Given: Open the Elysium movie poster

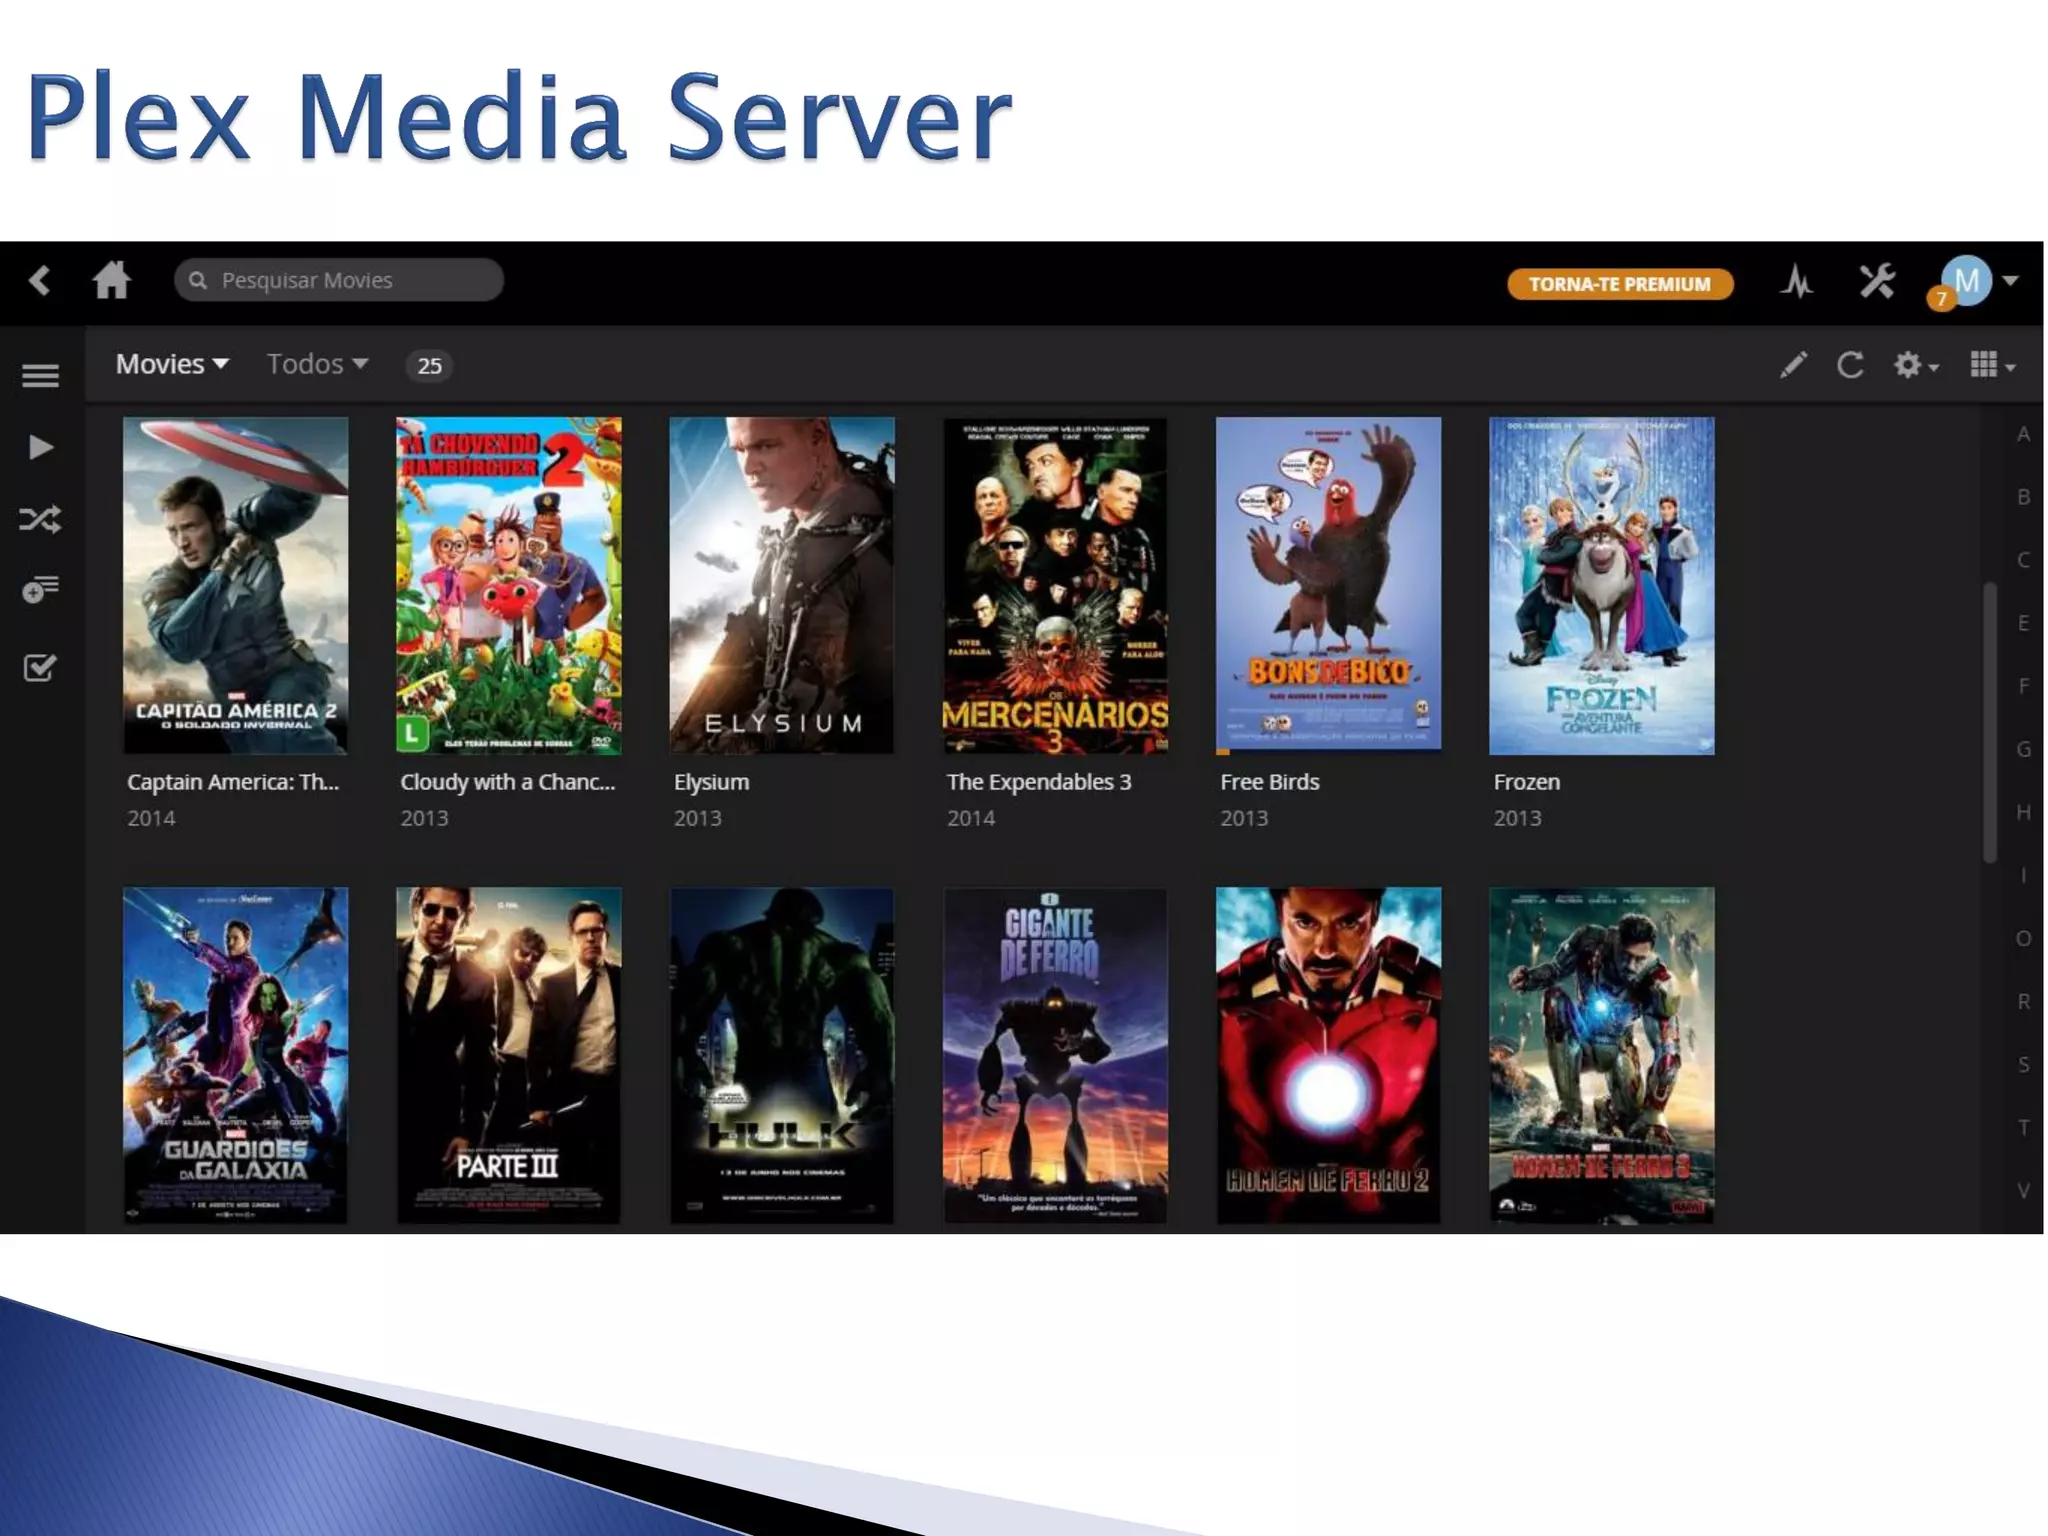Looking at the screenshot, I should [x=781, y=586].
